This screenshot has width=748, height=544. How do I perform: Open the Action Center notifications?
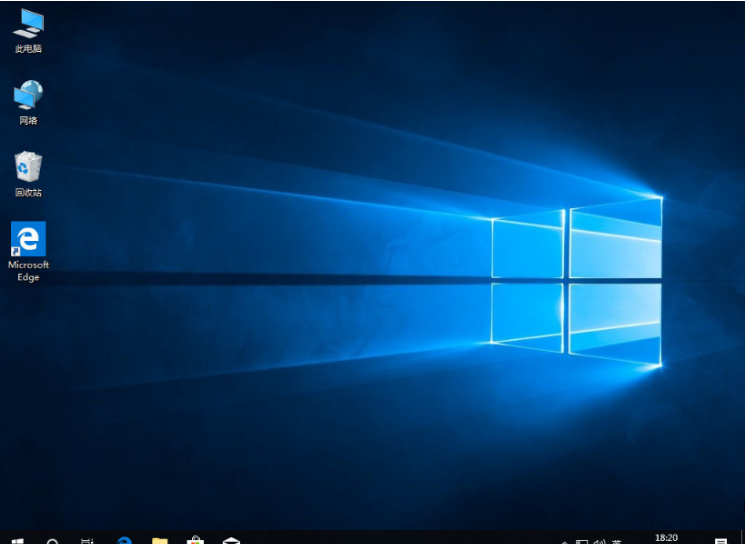(x=721, y=541)
